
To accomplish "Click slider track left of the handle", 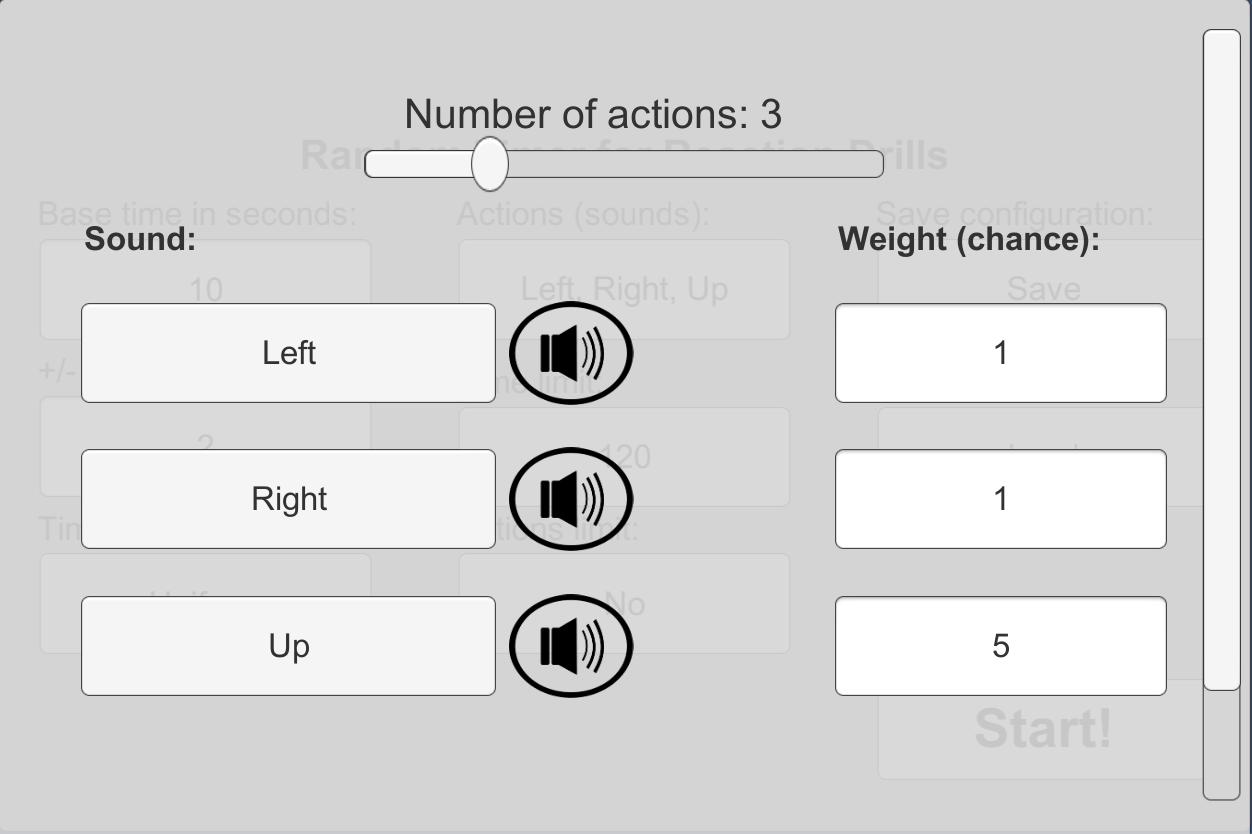I will click(x=415, y=164).
